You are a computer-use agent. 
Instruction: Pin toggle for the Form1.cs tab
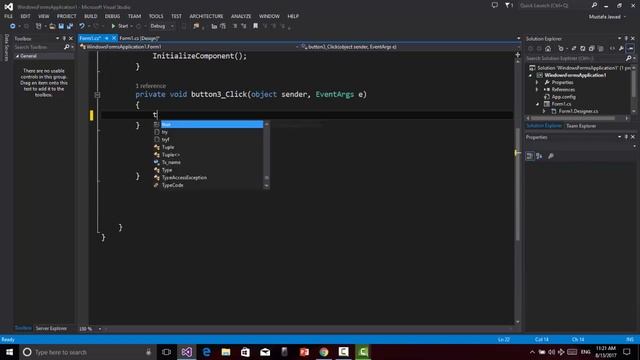tap(107, 38)
